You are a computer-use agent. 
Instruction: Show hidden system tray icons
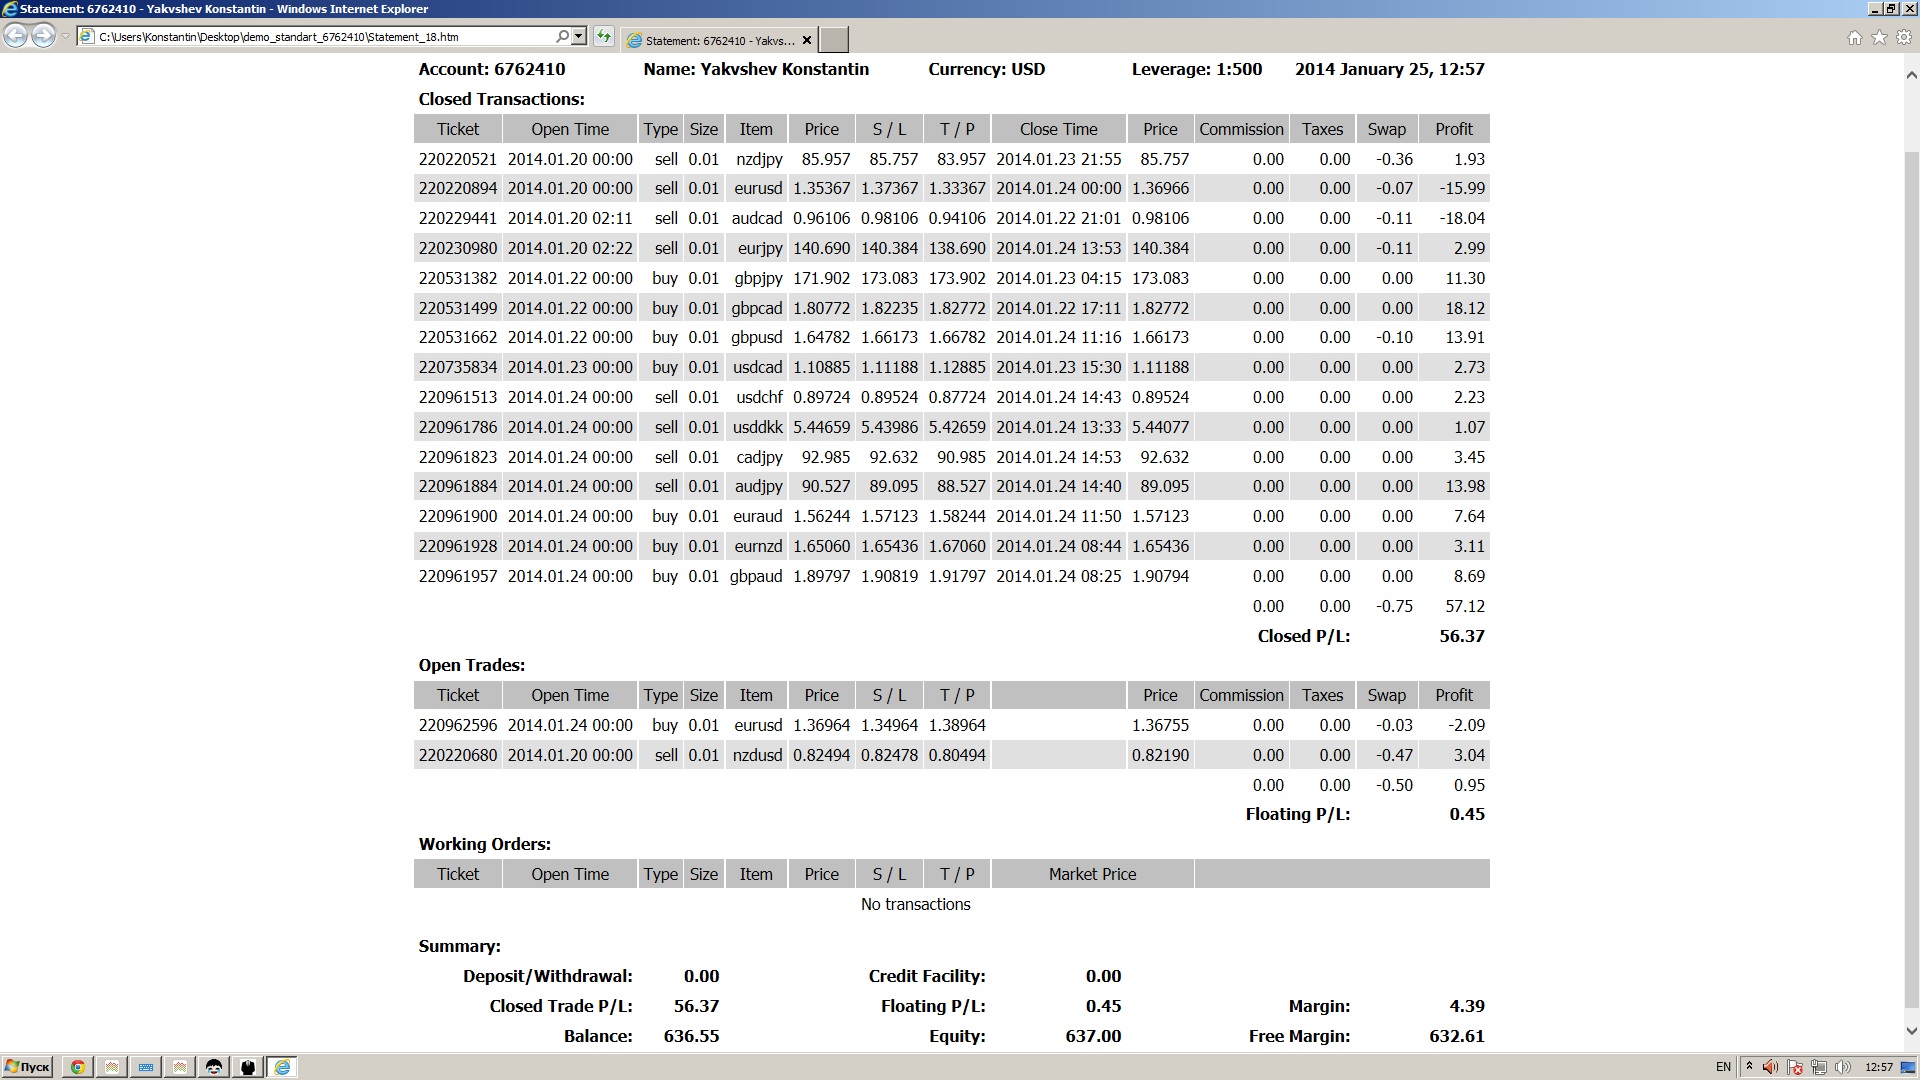1749,1067
